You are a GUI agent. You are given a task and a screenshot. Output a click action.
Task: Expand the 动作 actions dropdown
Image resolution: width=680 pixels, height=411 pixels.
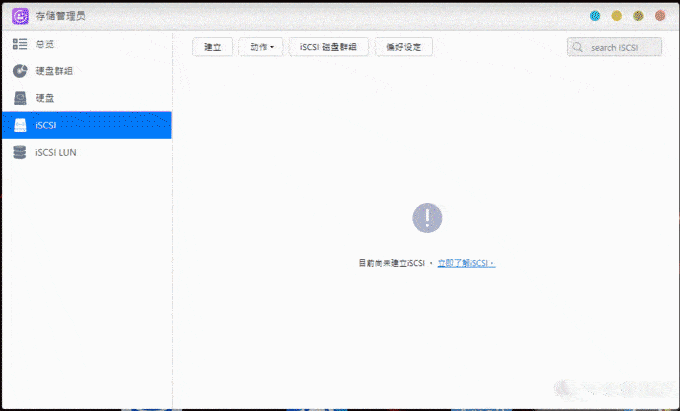pyautogui.click(x=261, y=47)
